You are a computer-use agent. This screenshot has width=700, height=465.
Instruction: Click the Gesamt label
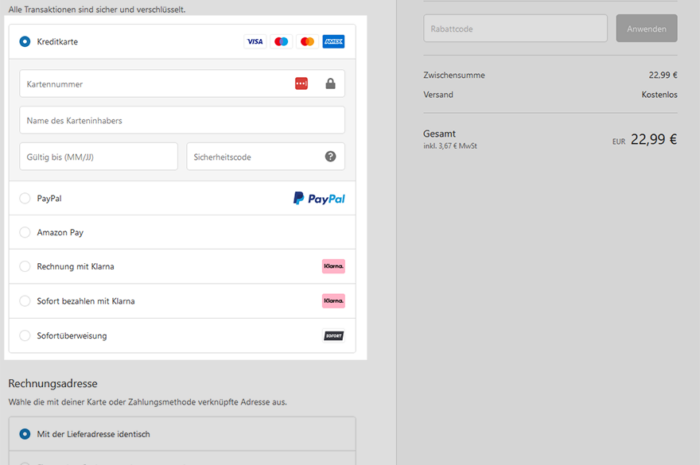(439, 133)
